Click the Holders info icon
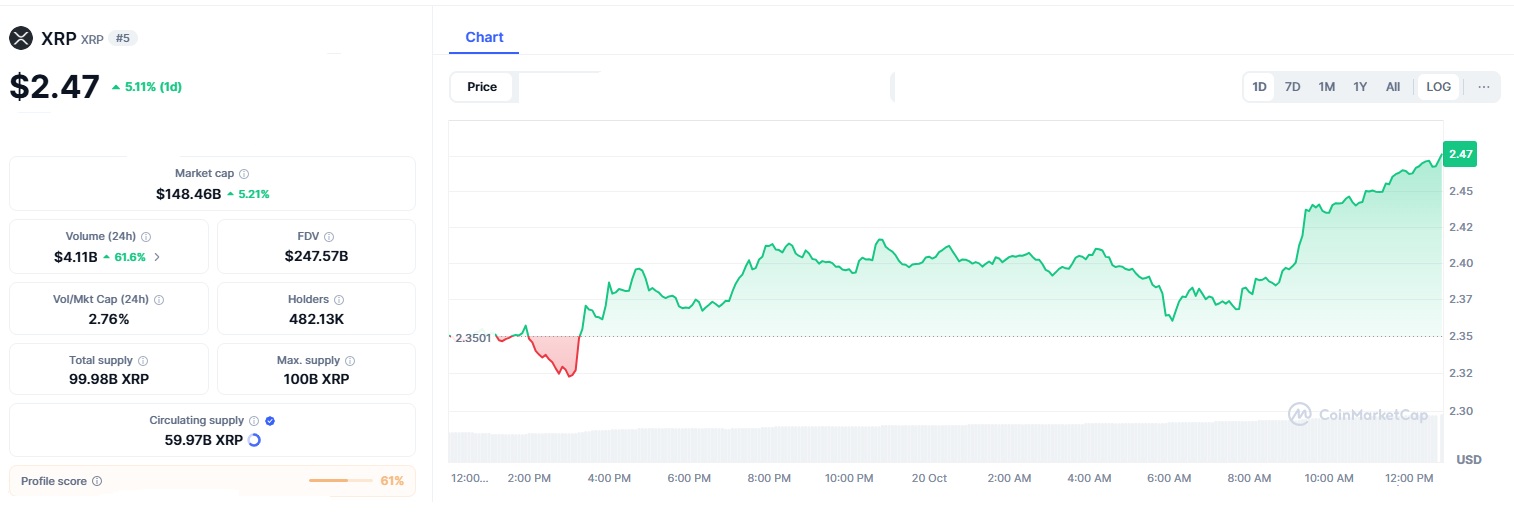This screenshot has height=517, width=1514. pyautogui.click(x=339, y=300)
